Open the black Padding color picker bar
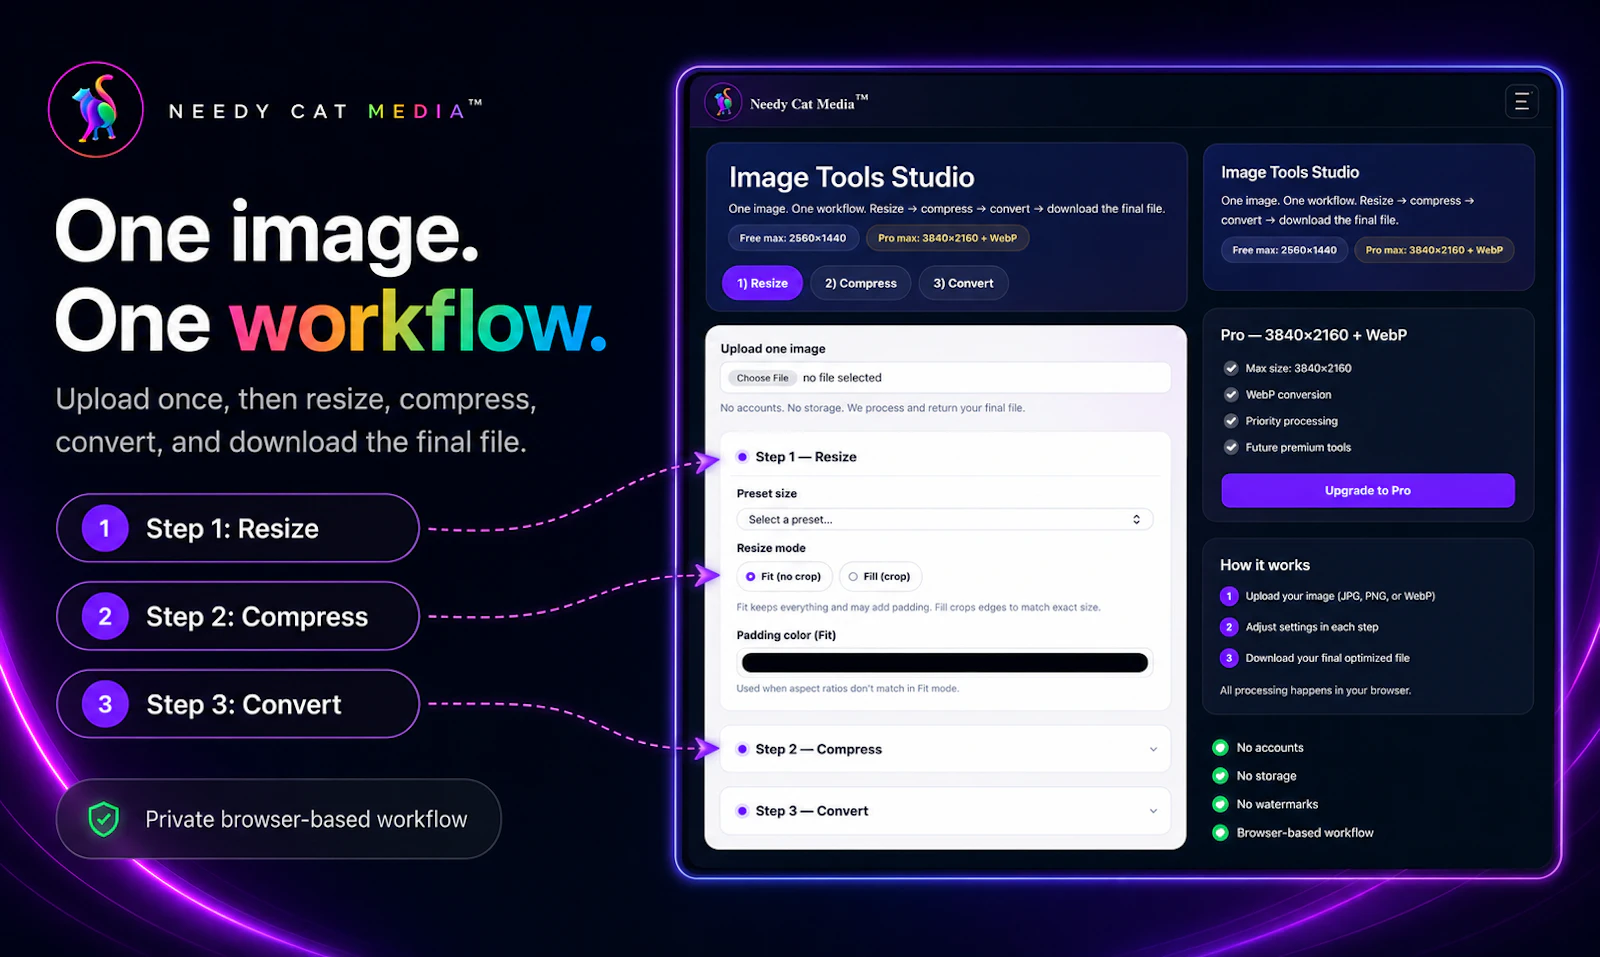The width and height of the screenshot is (1600, 957). click(945, 663)
